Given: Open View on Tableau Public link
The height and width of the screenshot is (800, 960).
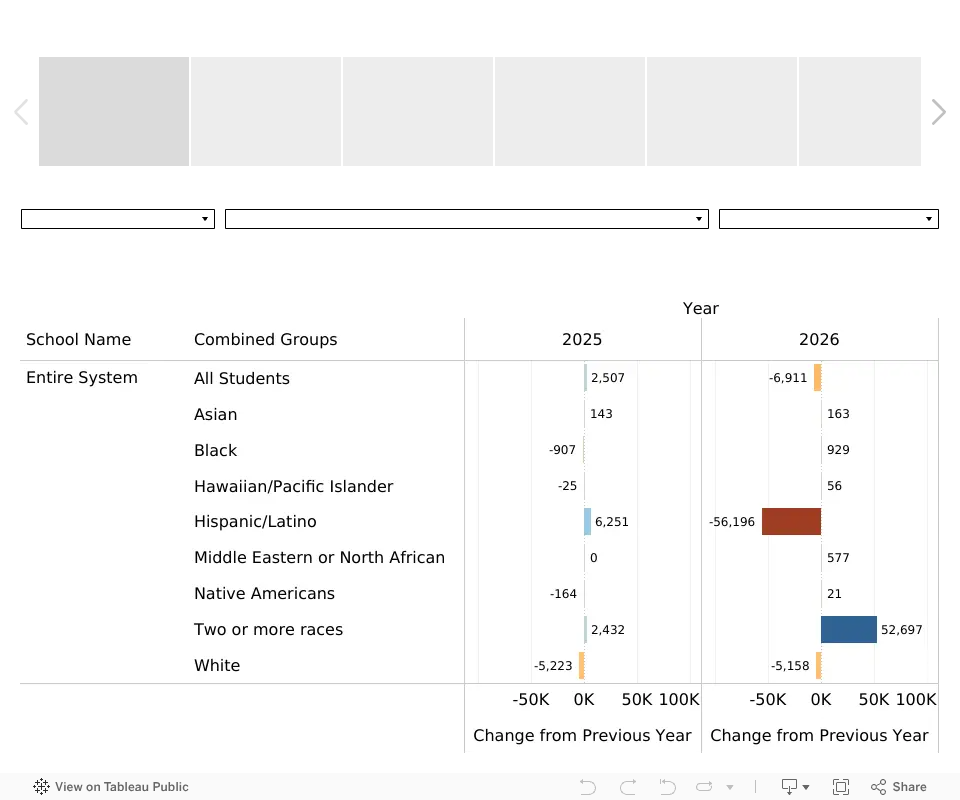Looking at the screenshot, I should point(121,787).
